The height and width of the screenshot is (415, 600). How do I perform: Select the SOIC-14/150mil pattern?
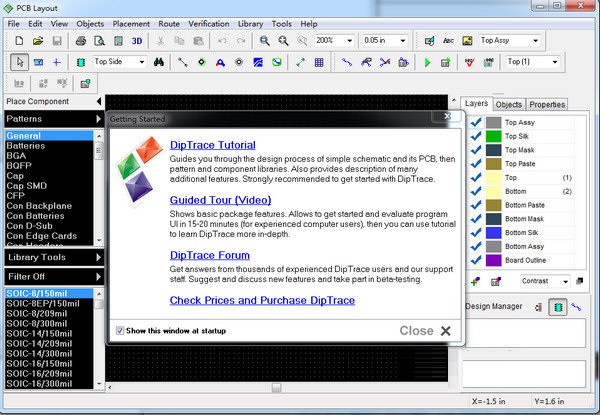coord(39,334)
